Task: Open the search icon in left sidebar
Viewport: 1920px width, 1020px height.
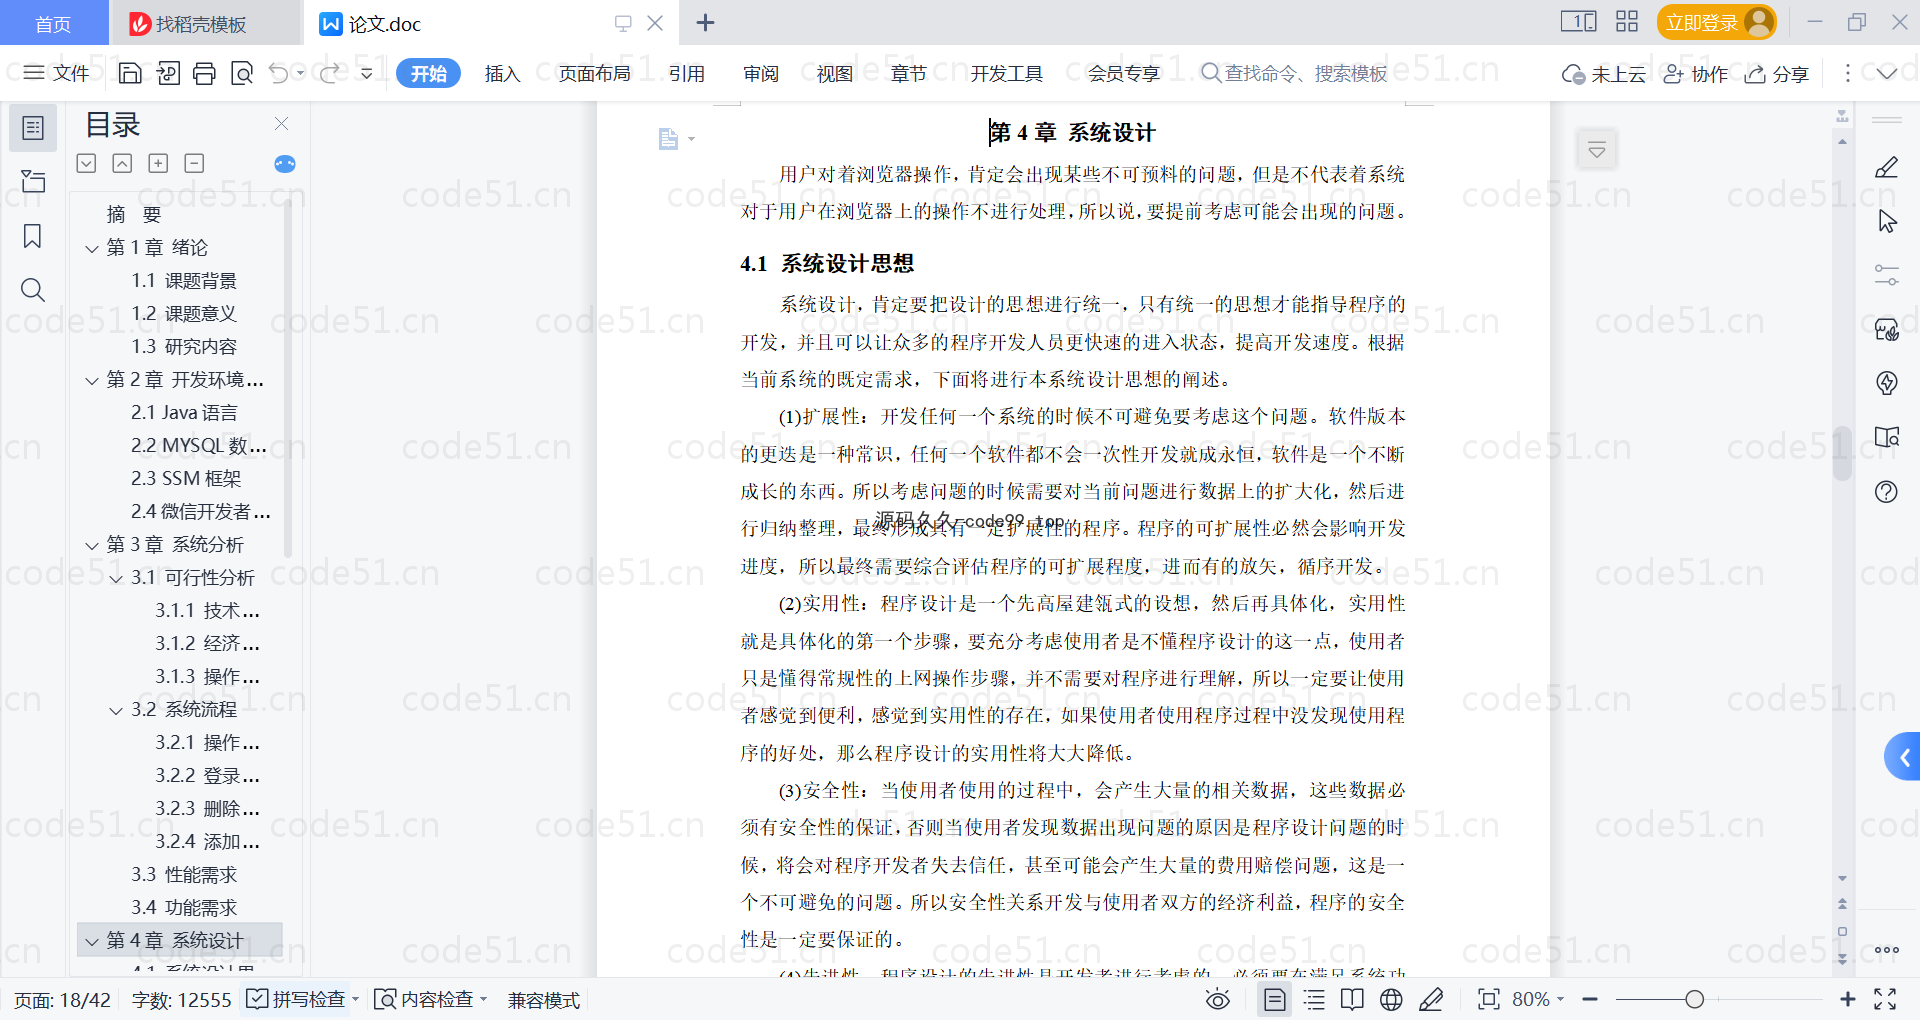Action: [x=33, y=290]
